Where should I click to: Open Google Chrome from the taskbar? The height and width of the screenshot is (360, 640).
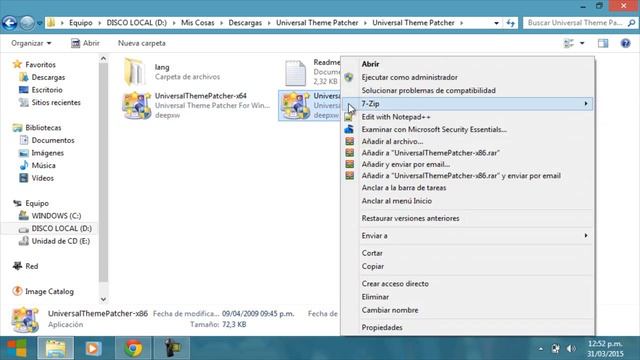tap(133, 348)
